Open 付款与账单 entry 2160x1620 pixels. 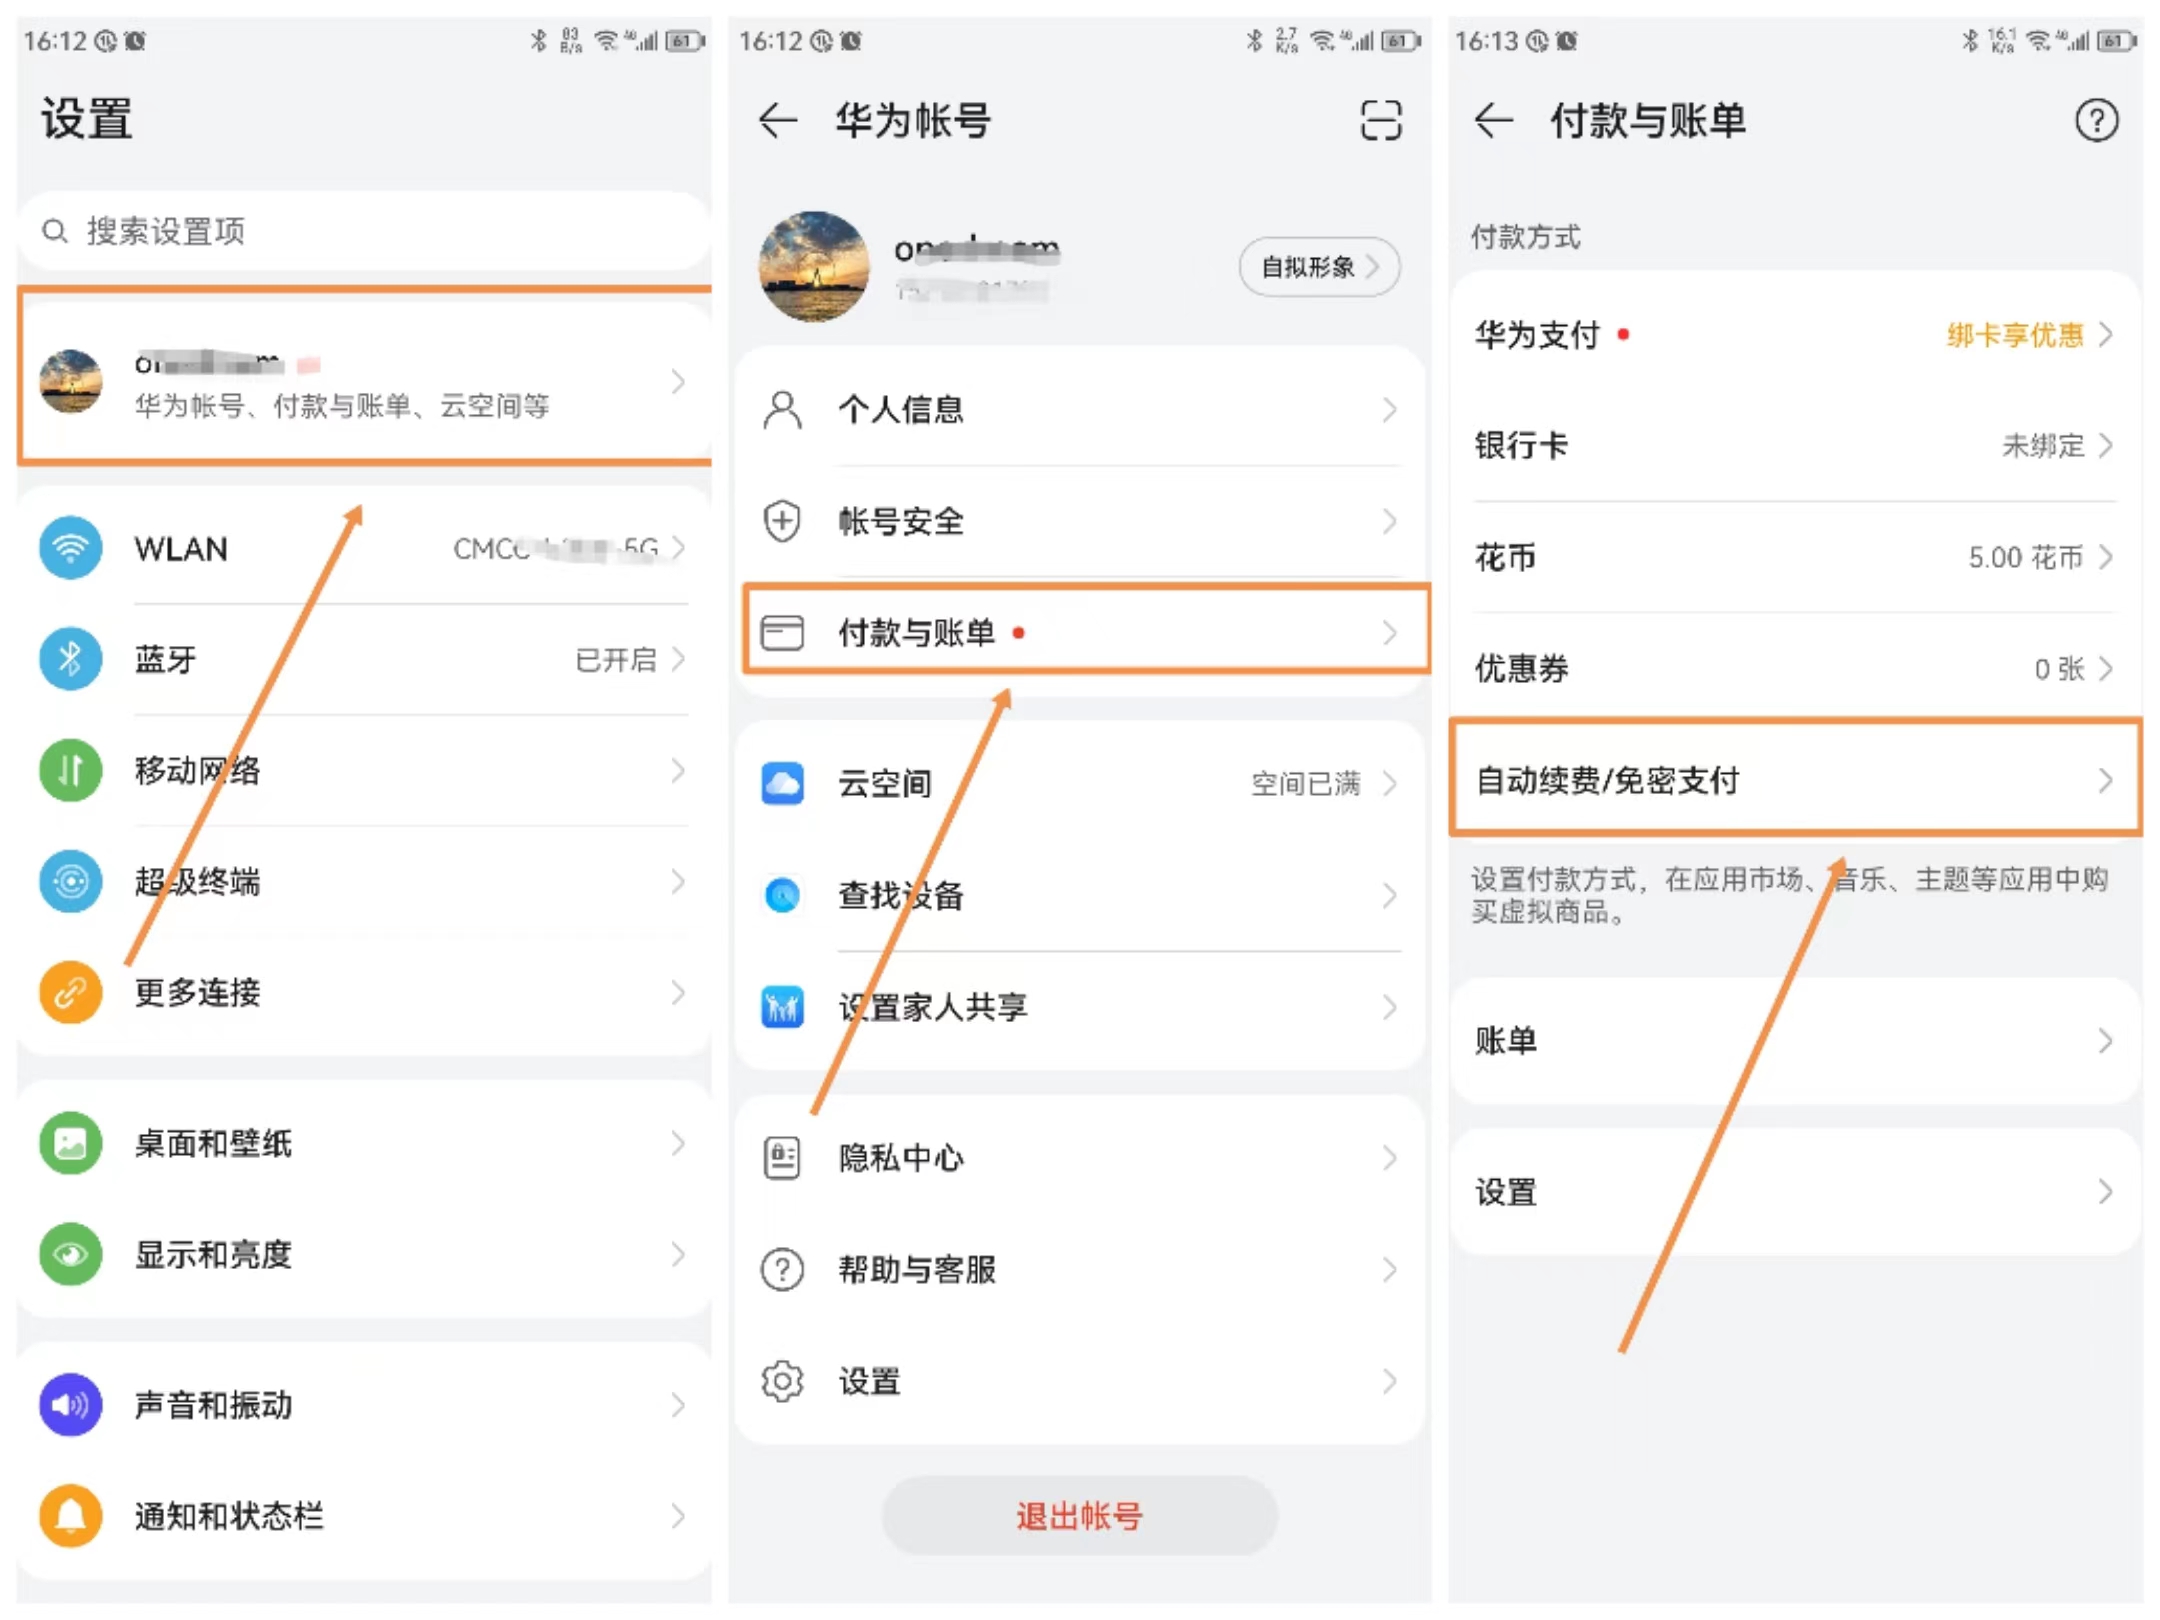tap(1086, 633)
